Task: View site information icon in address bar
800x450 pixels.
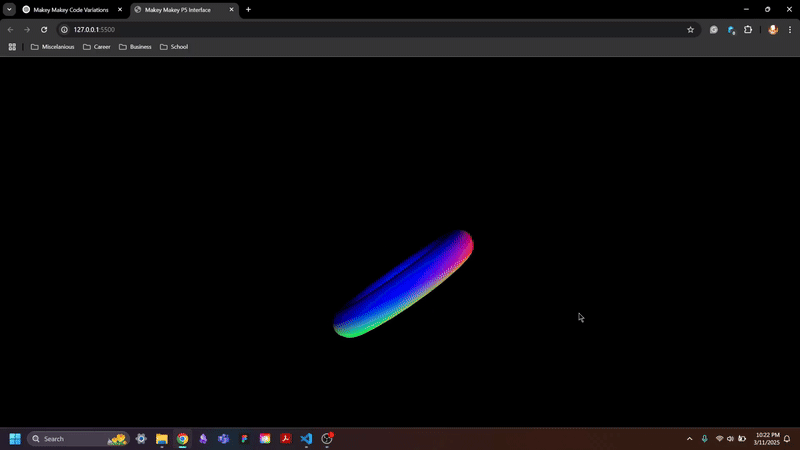Action: click(64, 30)
